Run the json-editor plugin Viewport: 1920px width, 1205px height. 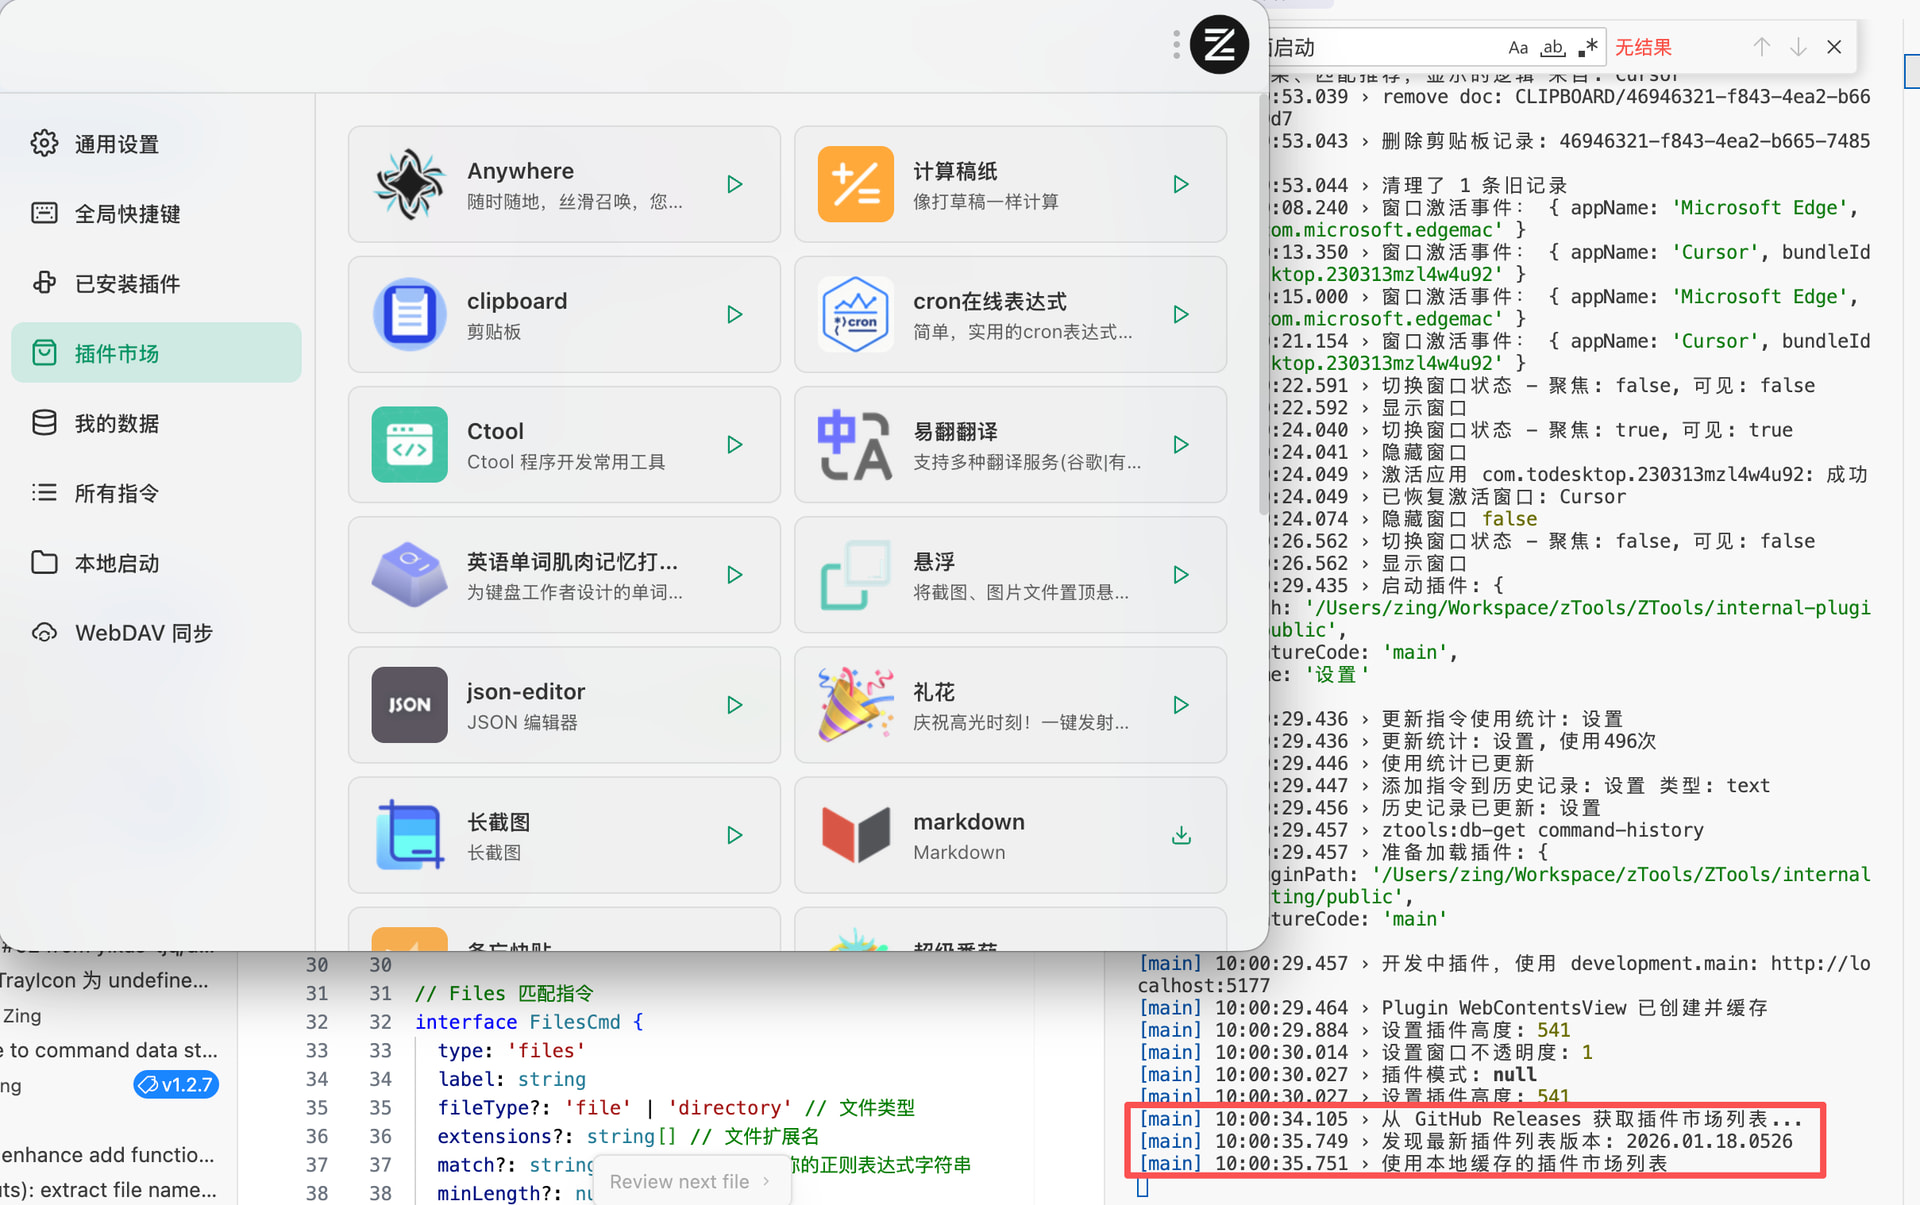pos(735,705)
